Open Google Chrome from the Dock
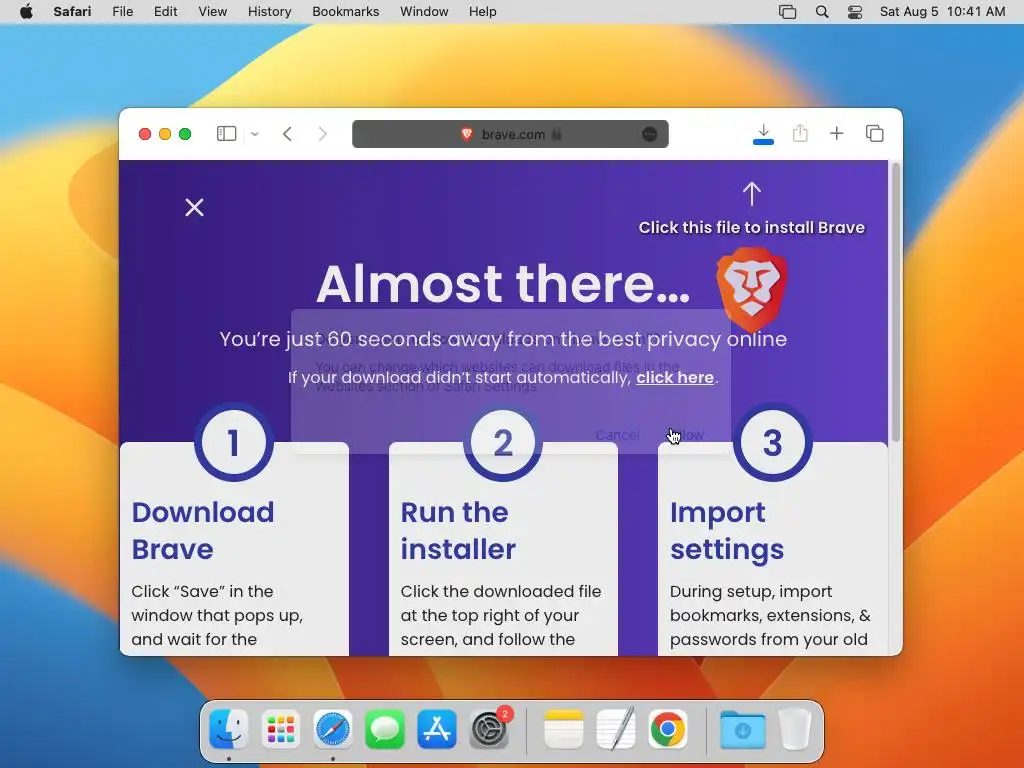 tap(667, 729)
